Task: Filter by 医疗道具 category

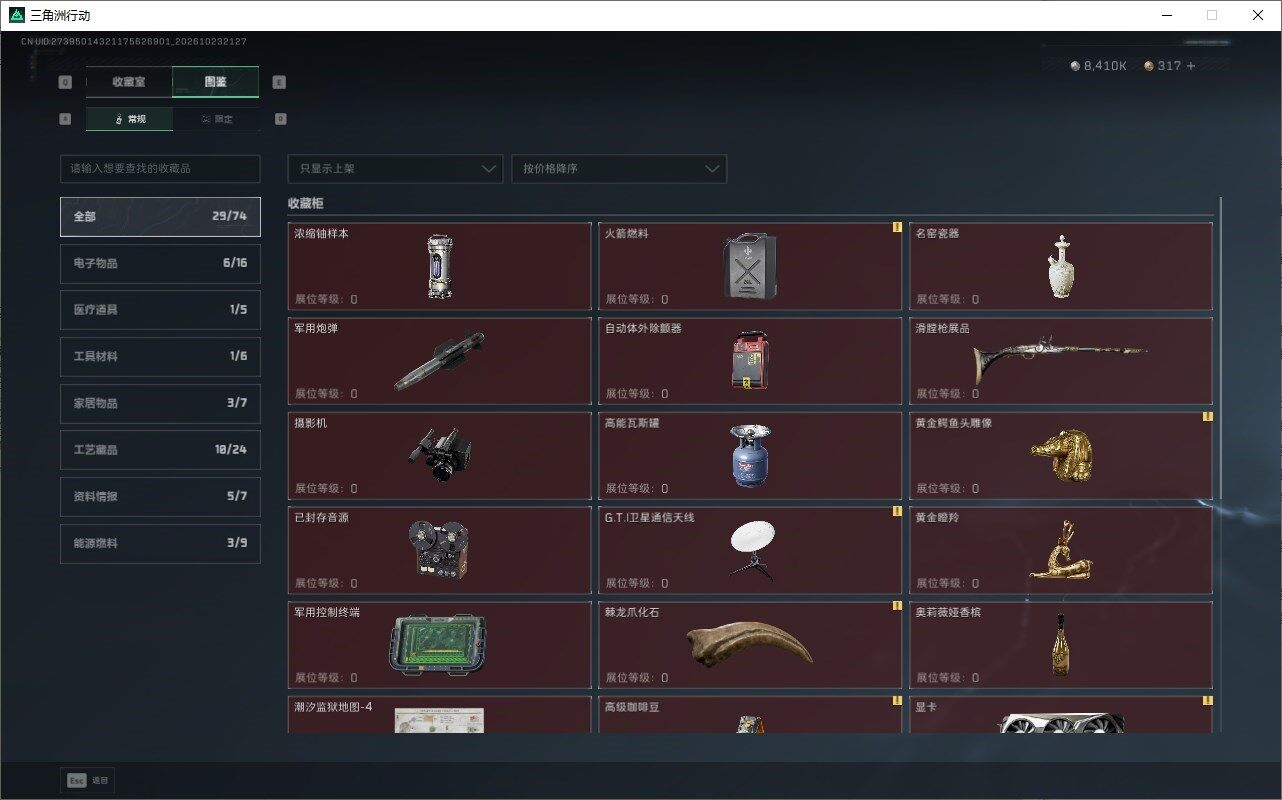Action: (160, 310)
